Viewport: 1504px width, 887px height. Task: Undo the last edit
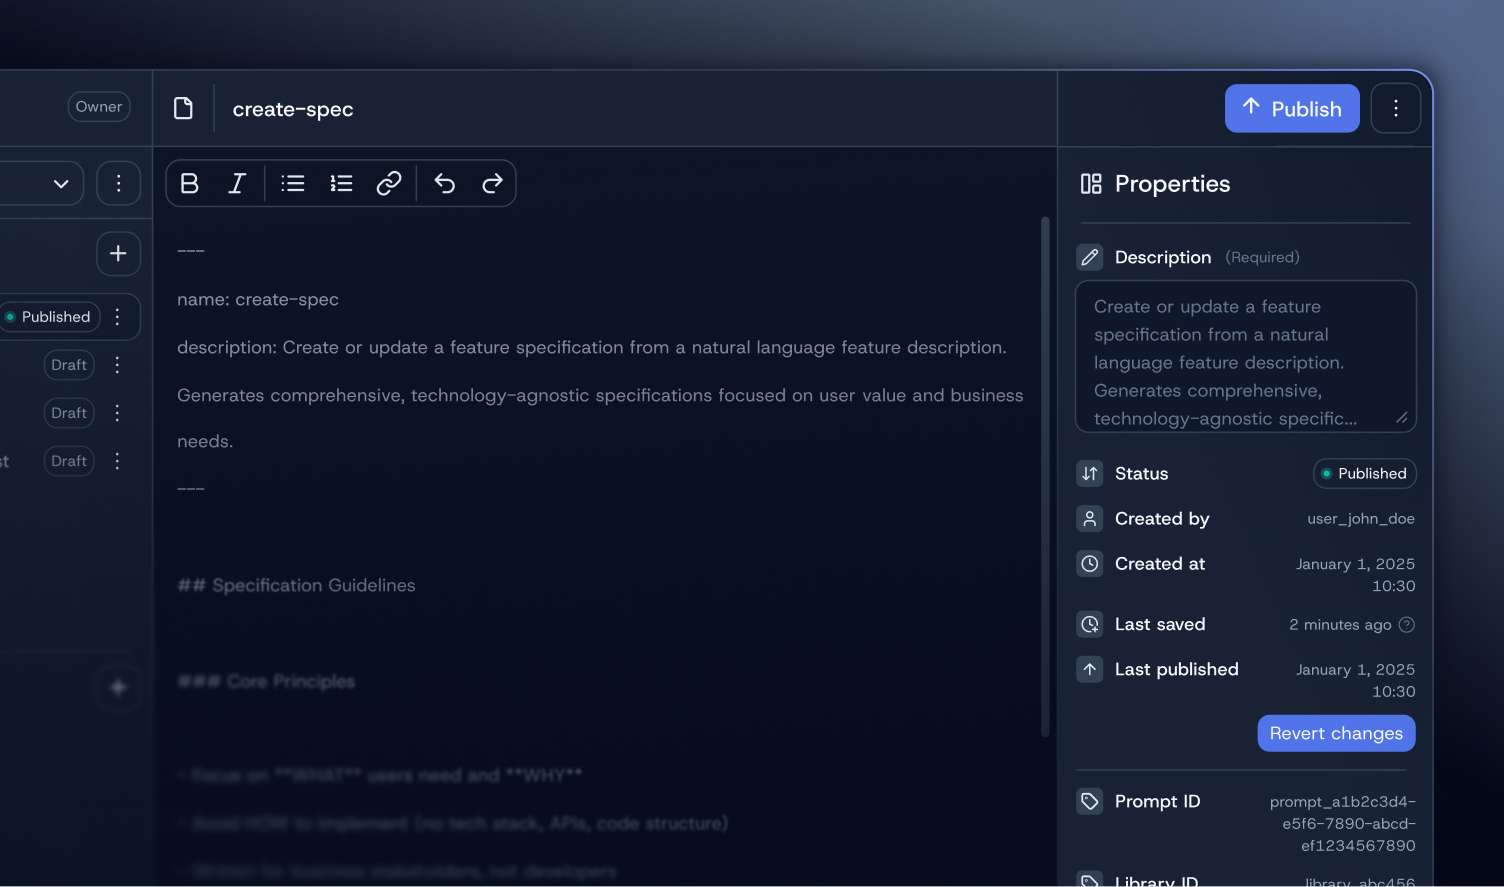coord(445,183)
